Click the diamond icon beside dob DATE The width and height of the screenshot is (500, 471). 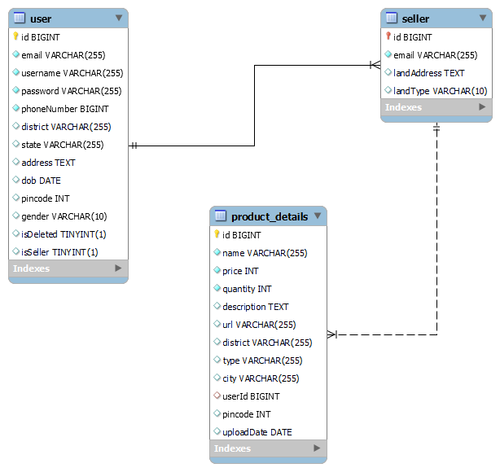(x=16, y=180)
